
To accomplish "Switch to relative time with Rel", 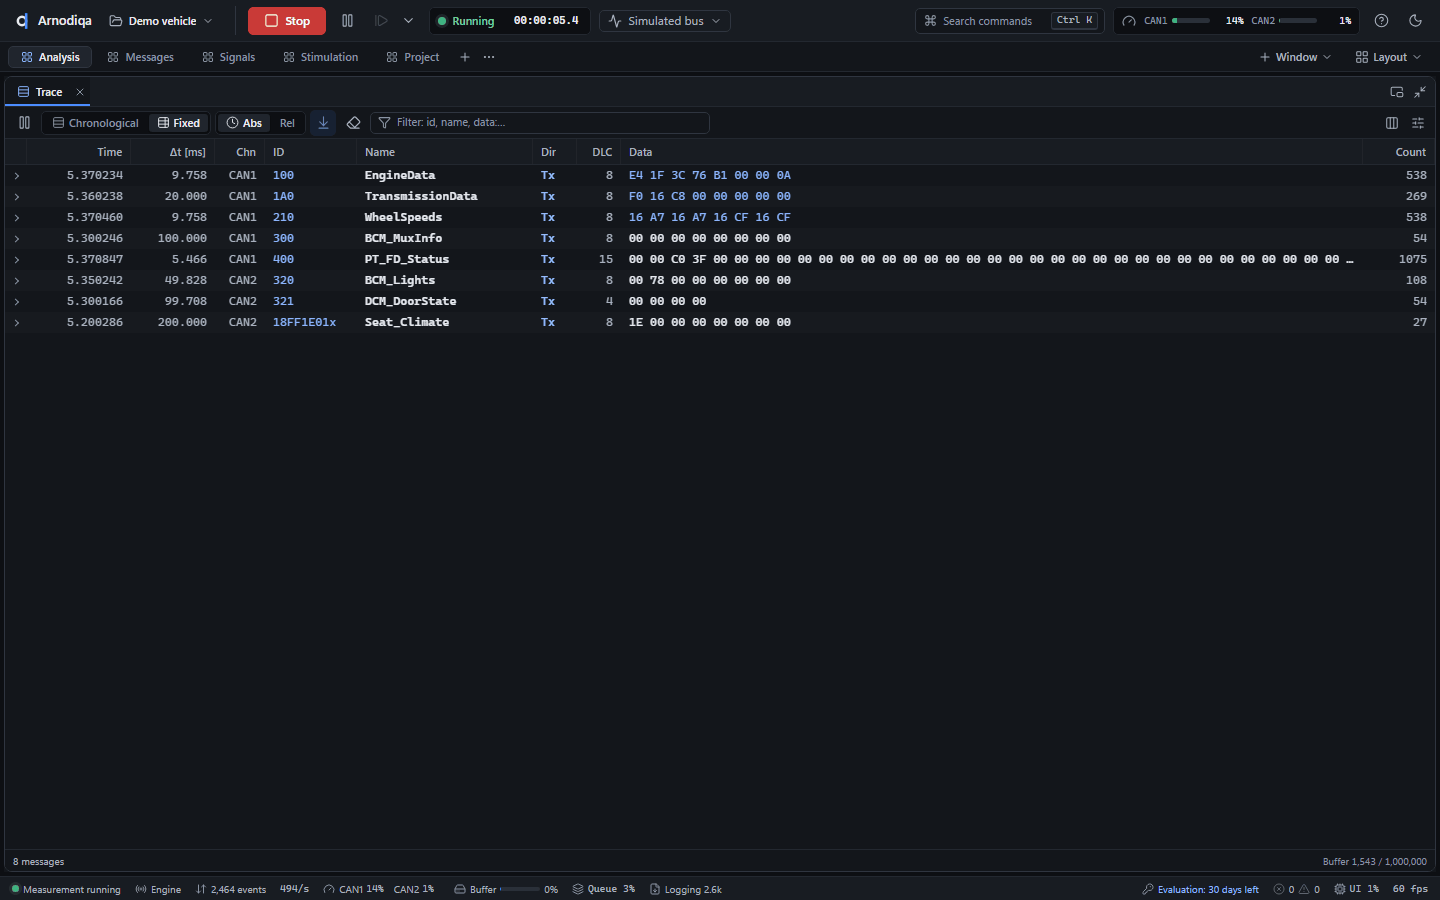I will coord(287,123).
